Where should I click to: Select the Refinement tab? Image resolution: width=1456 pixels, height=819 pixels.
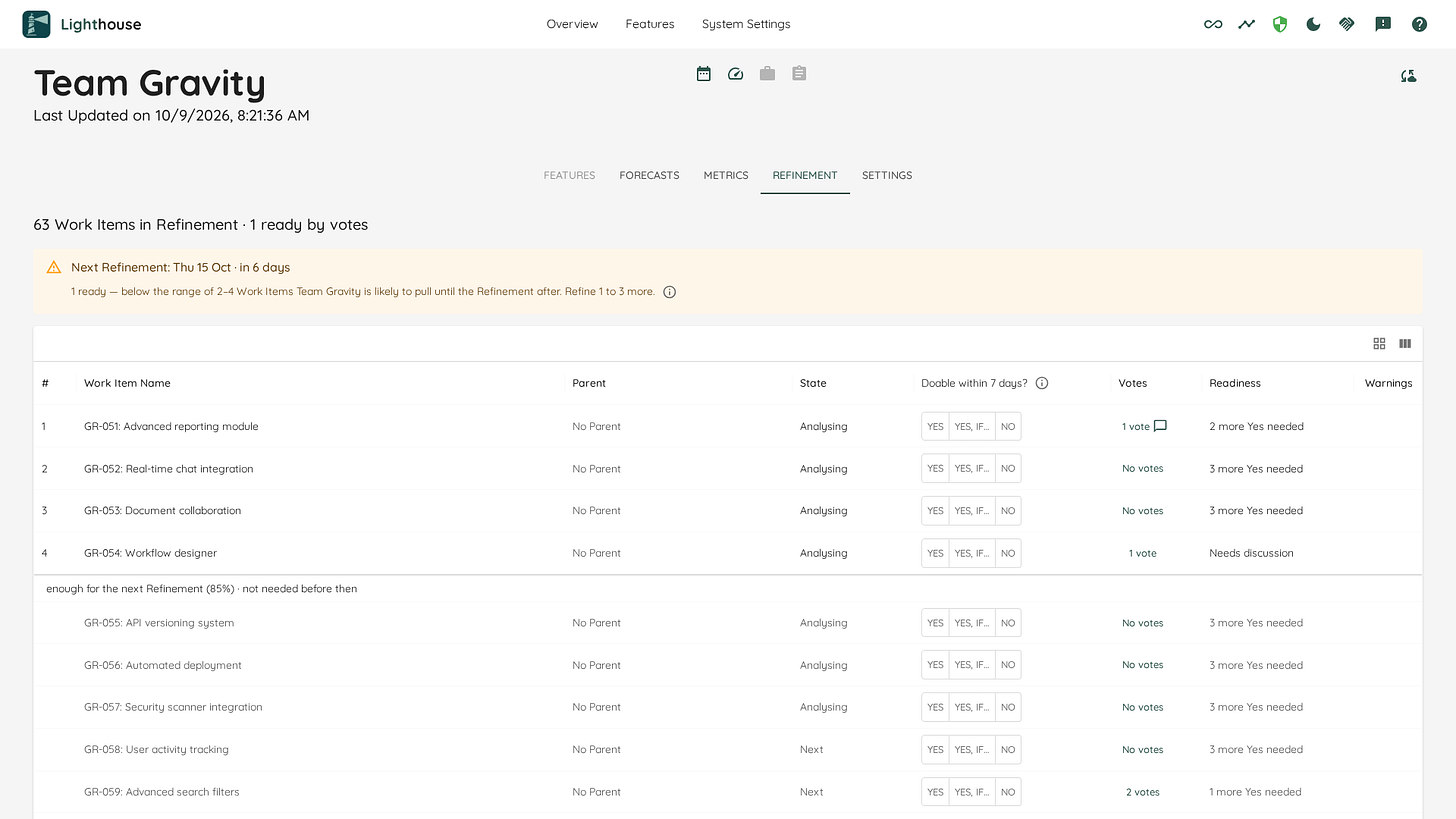(805, 175)
